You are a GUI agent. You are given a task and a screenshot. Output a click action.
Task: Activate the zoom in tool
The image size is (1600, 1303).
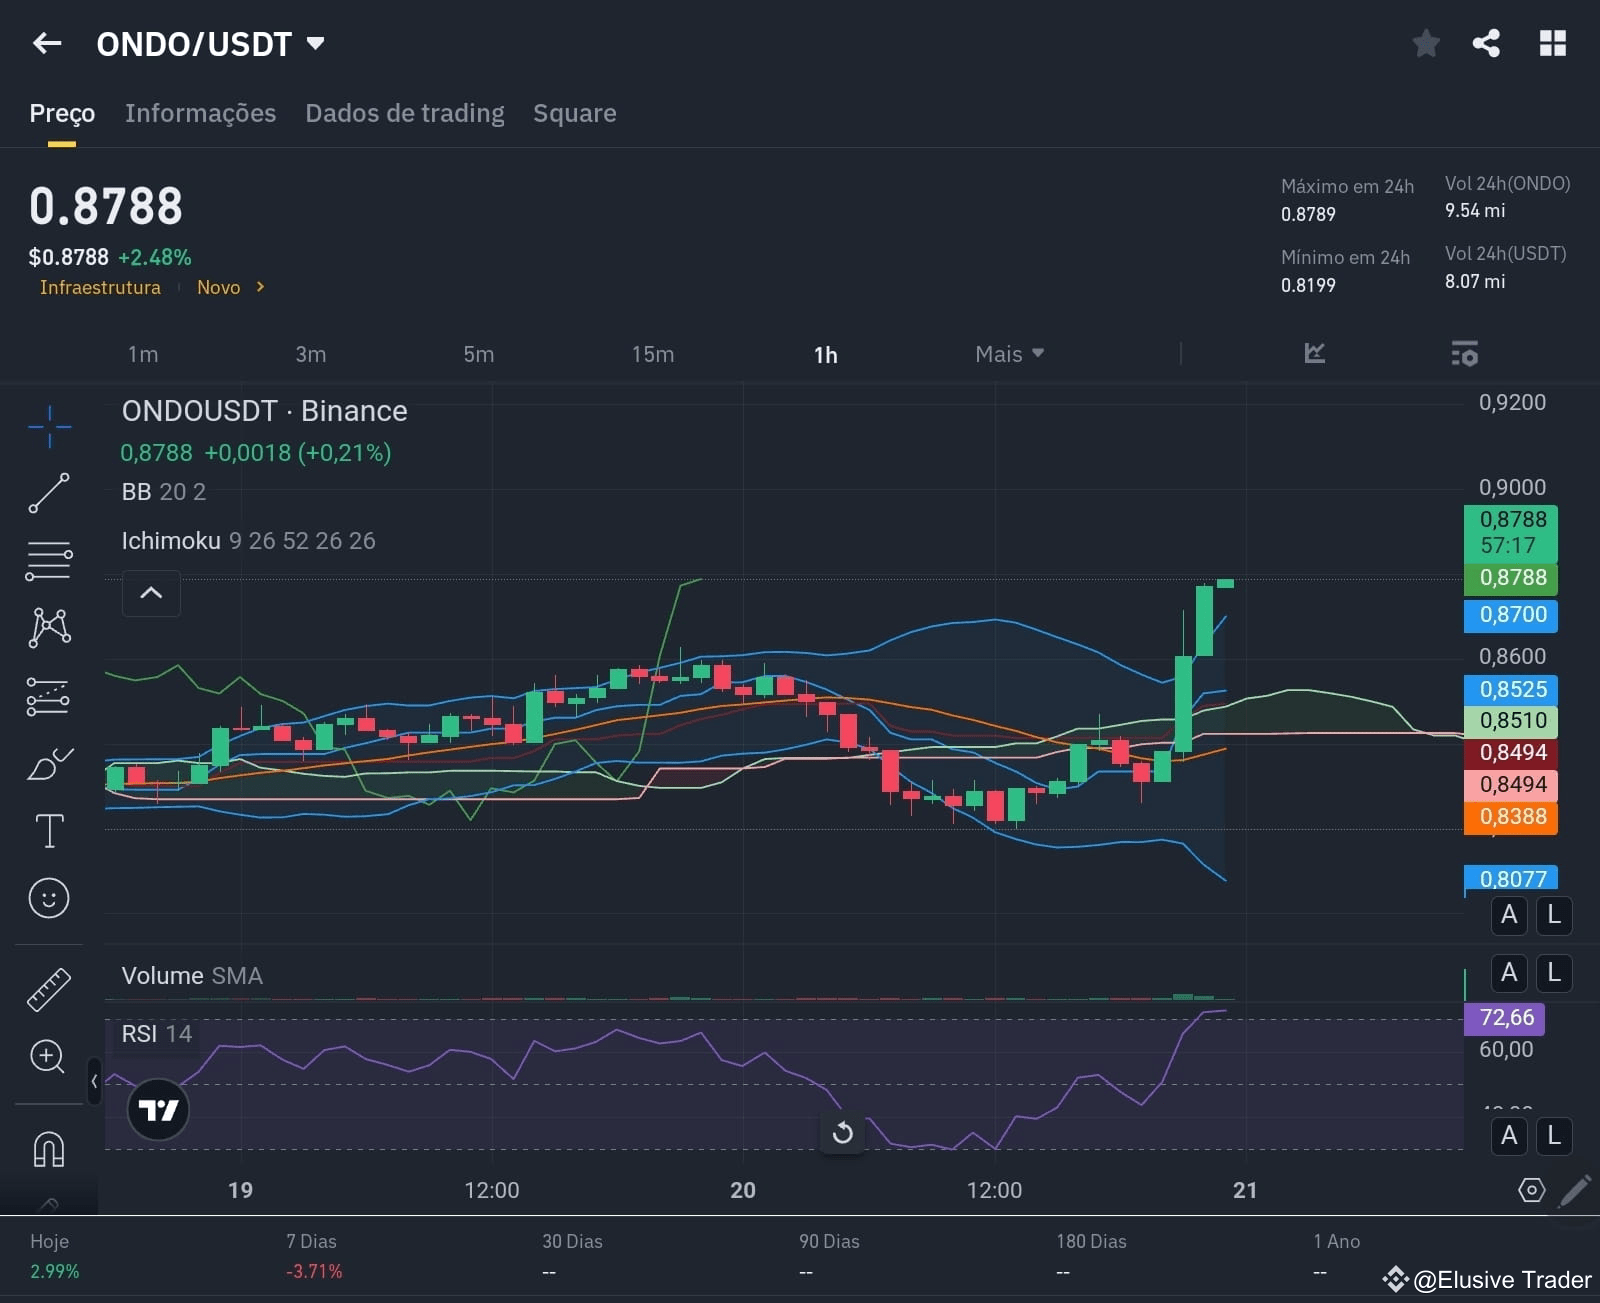tap(49, 1057)
